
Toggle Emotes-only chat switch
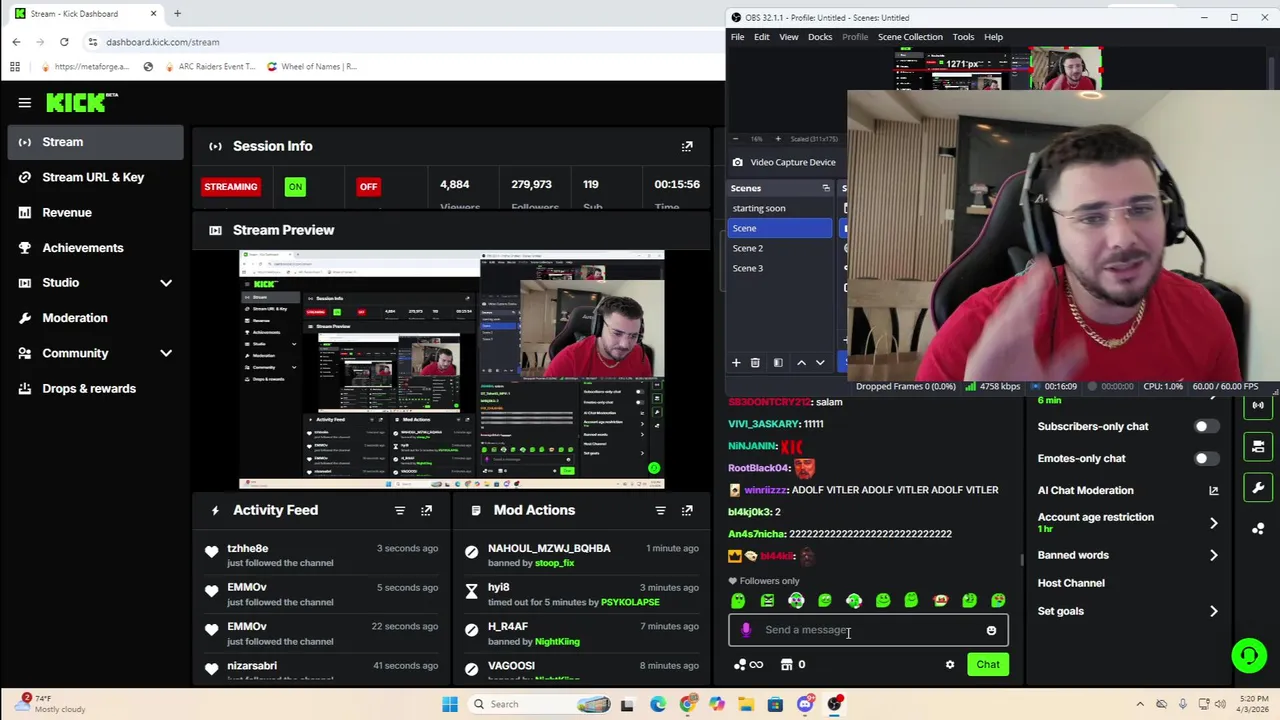click(x=1207, y=458)
